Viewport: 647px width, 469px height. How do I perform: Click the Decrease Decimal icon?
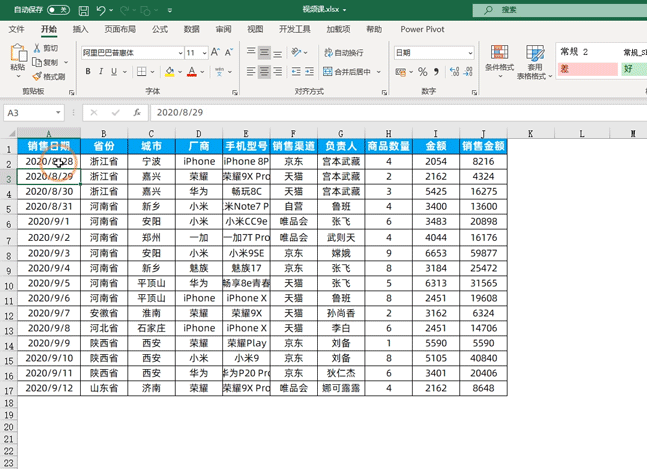point(468,72)
